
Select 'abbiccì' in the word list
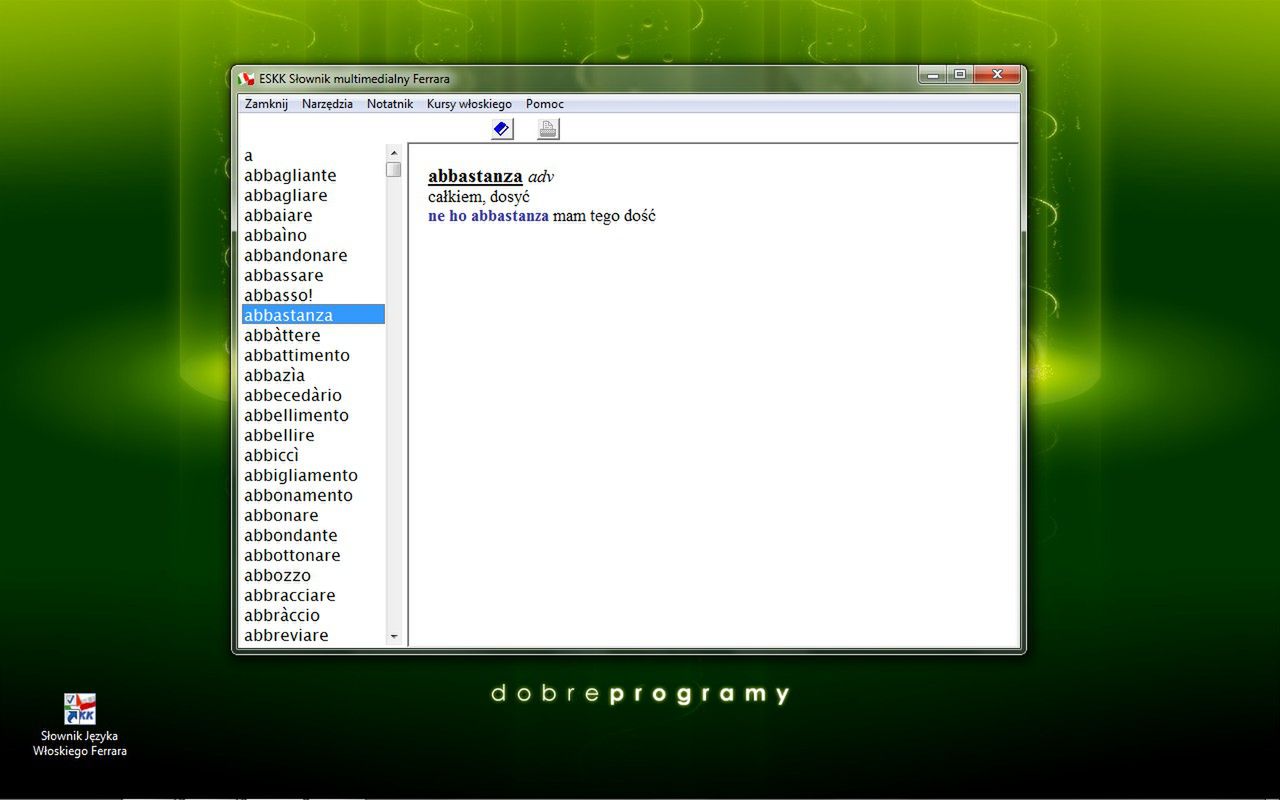[x=313, y=455]
